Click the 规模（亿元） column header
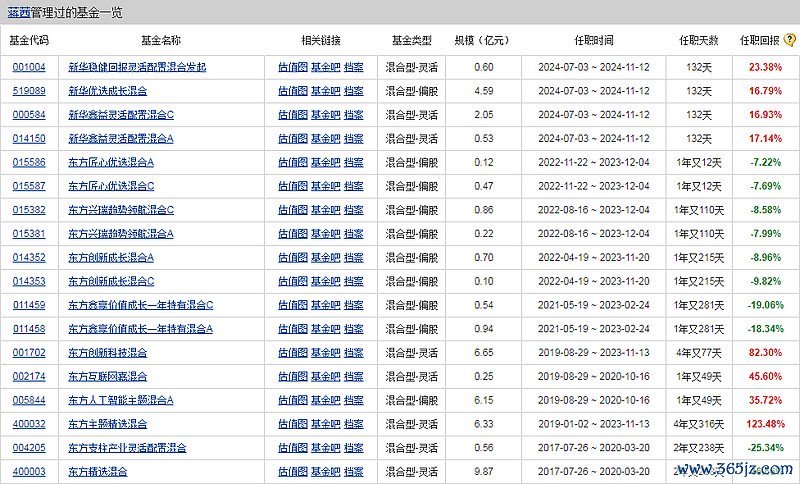 (x=482, y=40)
